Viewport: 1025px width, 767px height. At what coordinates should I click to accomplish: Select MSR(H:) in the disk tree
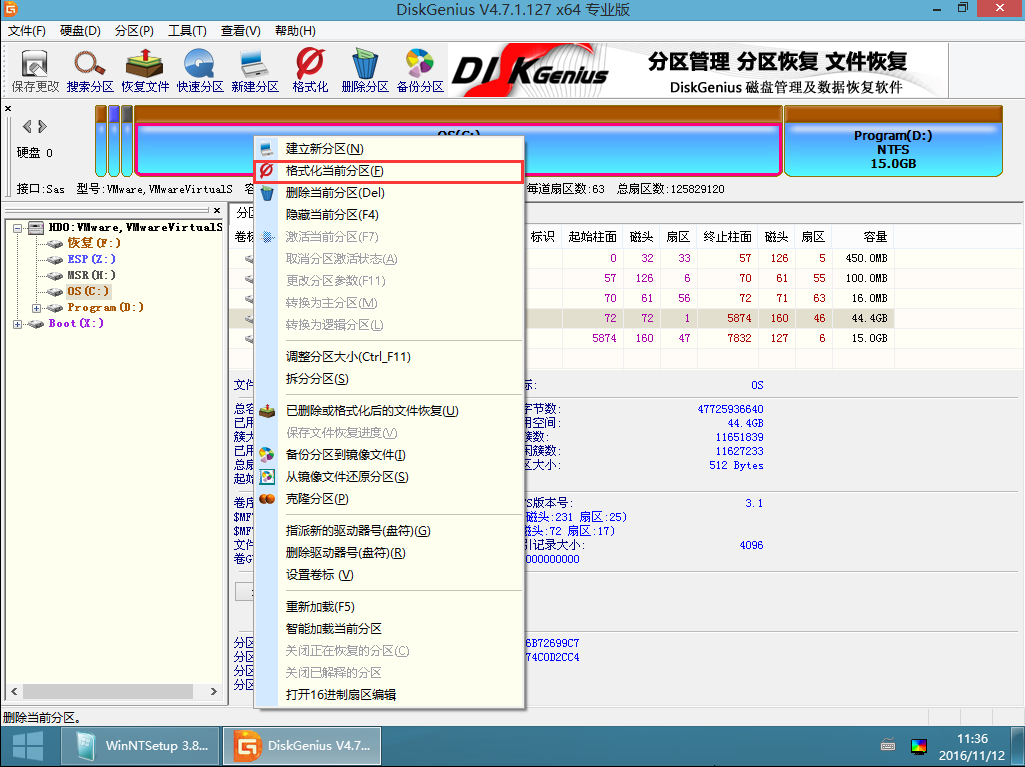click(x=91, y=275)
